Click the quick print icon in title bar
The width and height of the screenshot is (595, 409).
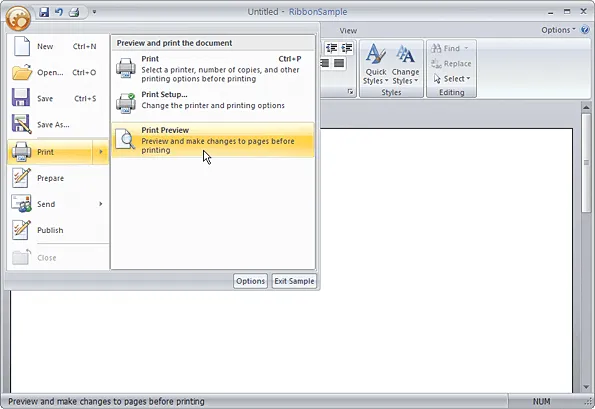[74, 12]
